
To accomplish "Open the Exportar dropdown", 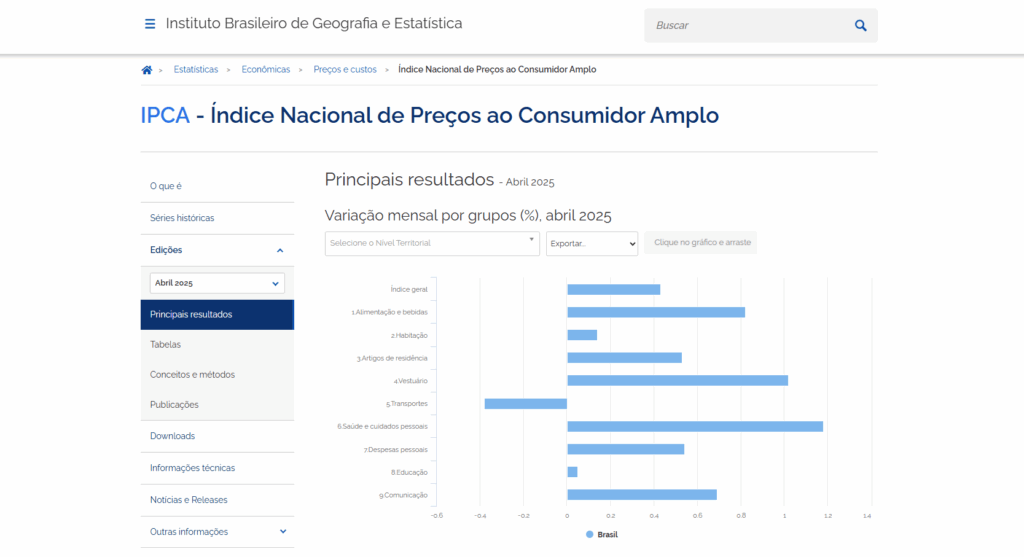I will coord(591,243).
